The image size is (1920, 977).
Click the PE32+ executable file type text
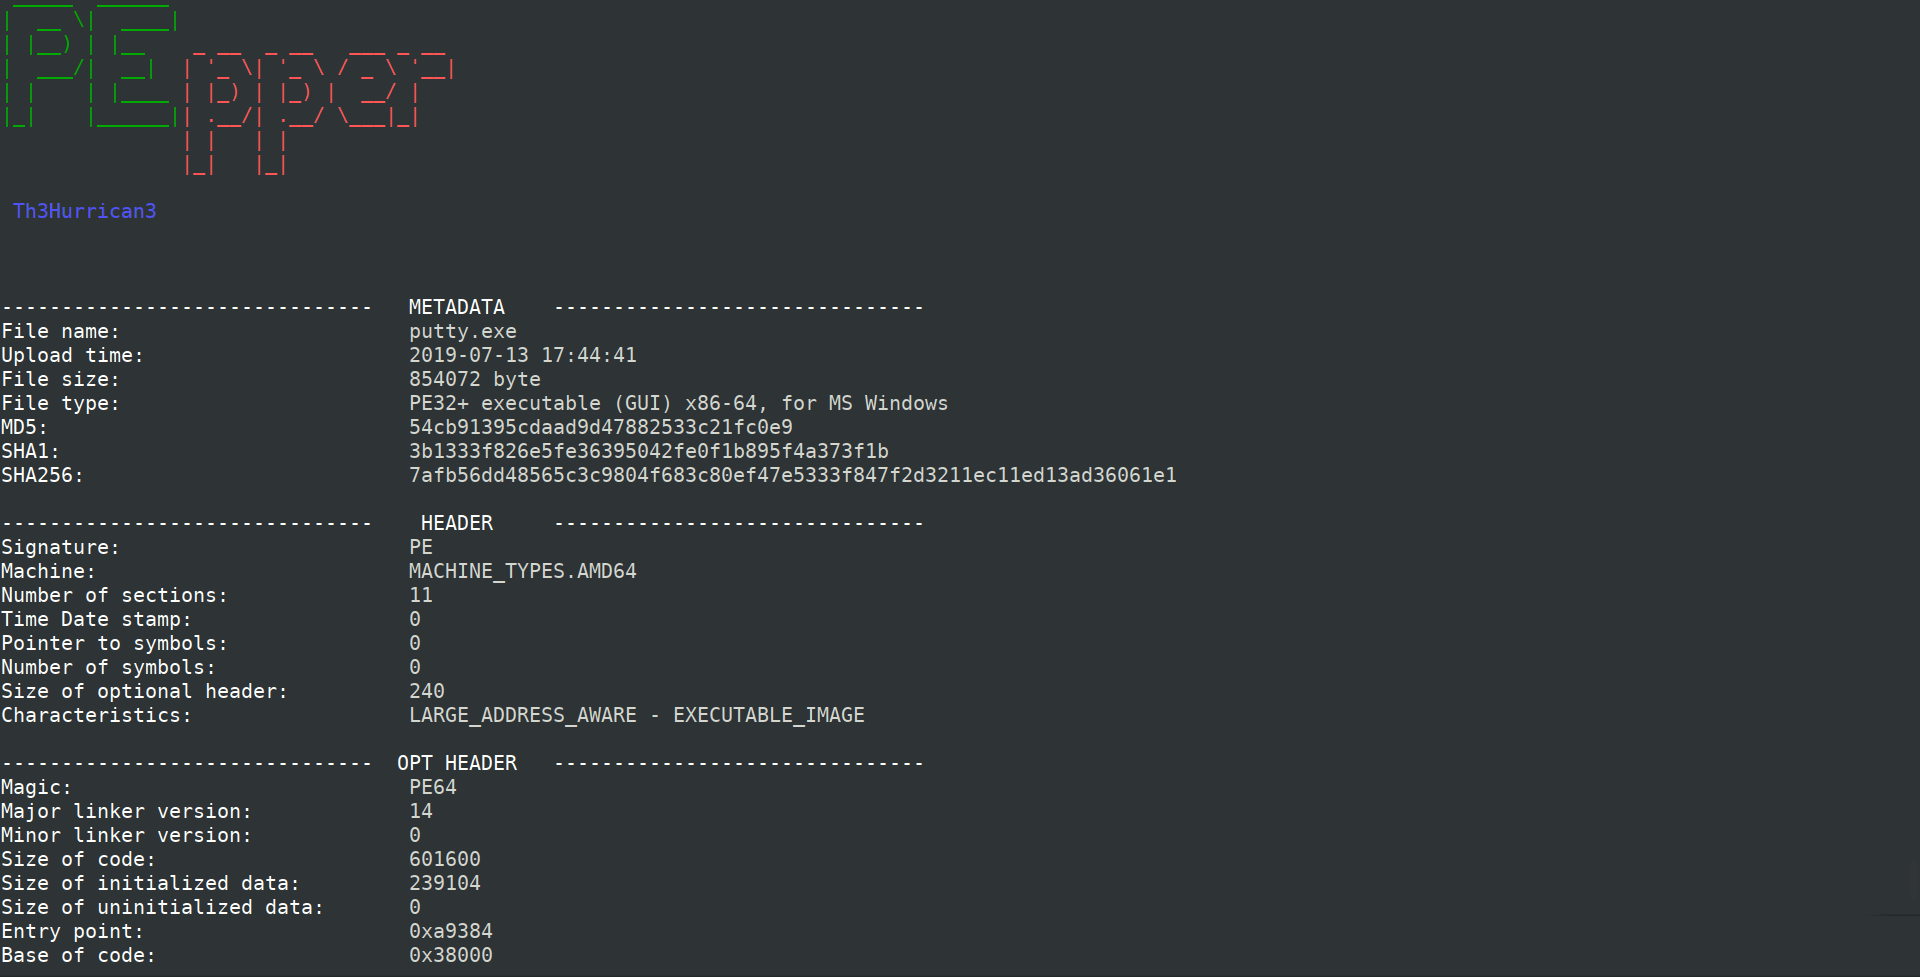[678, 403]
